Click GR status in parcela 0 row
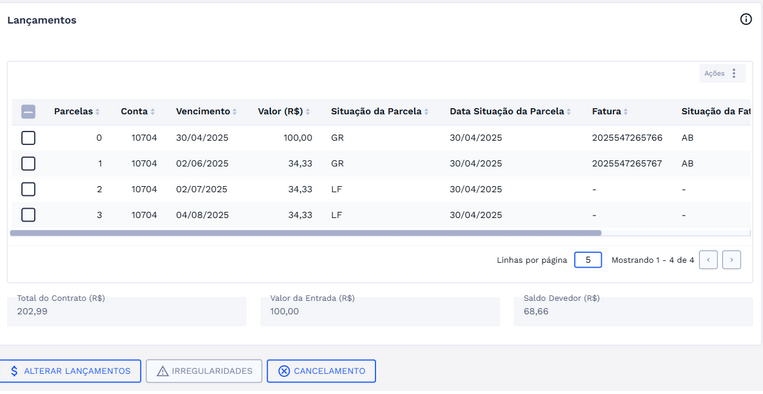The image size is (763, 394). click(x=337, y=138)
